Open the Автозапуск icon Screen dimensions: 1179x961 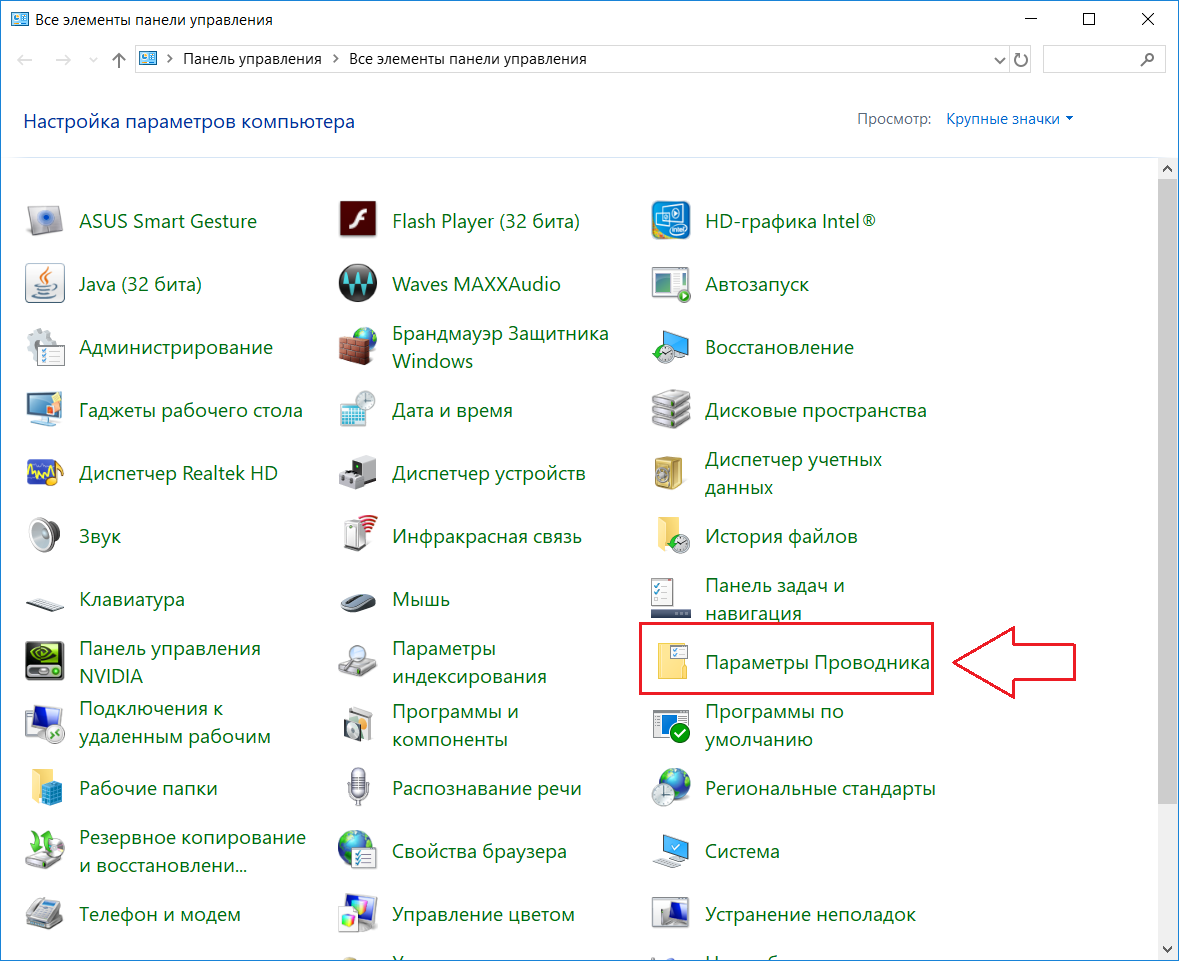tap(671, 284)
